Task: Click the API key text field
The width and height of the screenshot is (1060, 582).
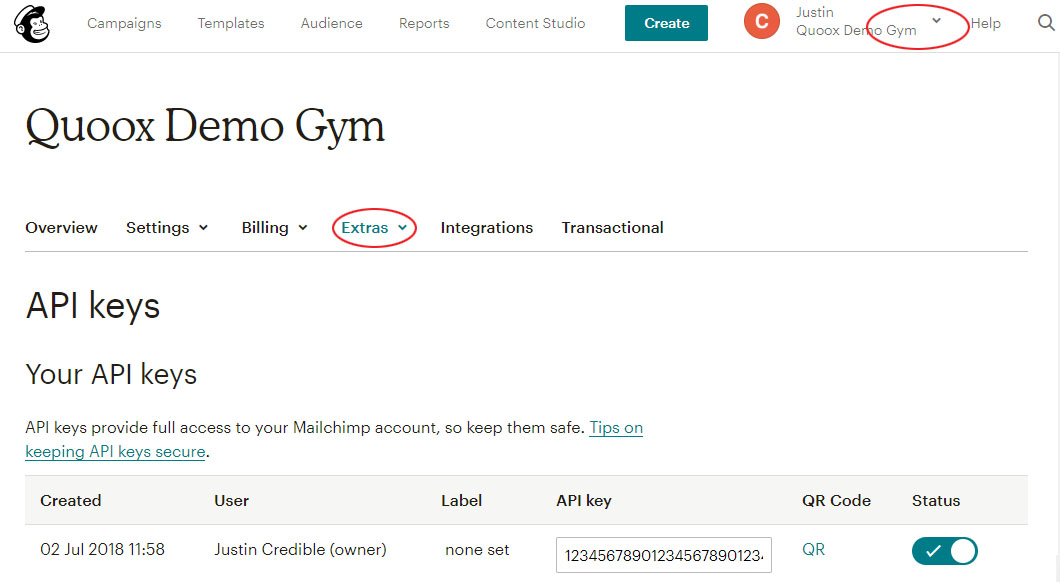Action: 664,555
